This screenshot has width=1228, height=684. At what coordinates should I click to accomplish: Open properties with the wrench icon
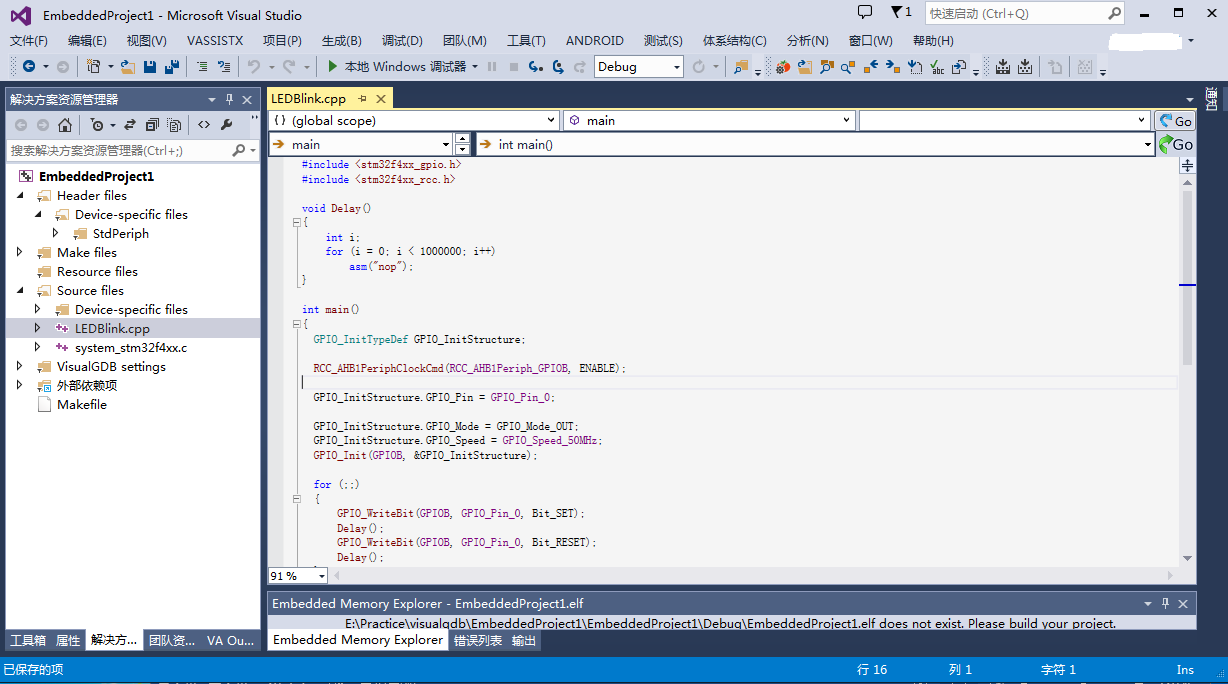227,124
